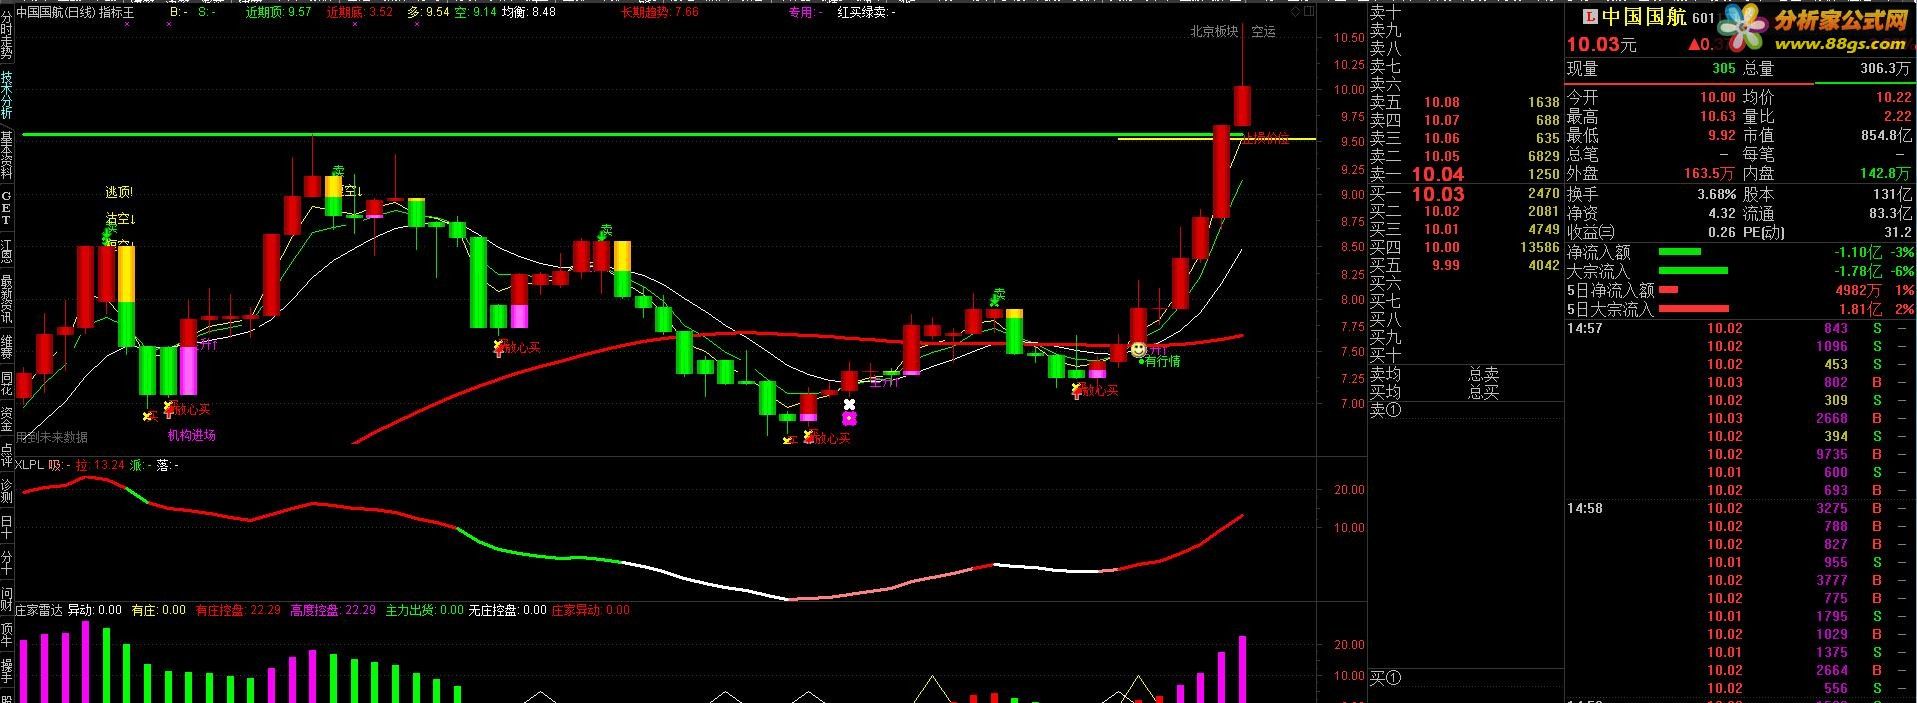This screenshot has width=1917, height=703.
Task: Click the 买四 volume 13586
Action: pyautogui.click(x=1539, y=247)
